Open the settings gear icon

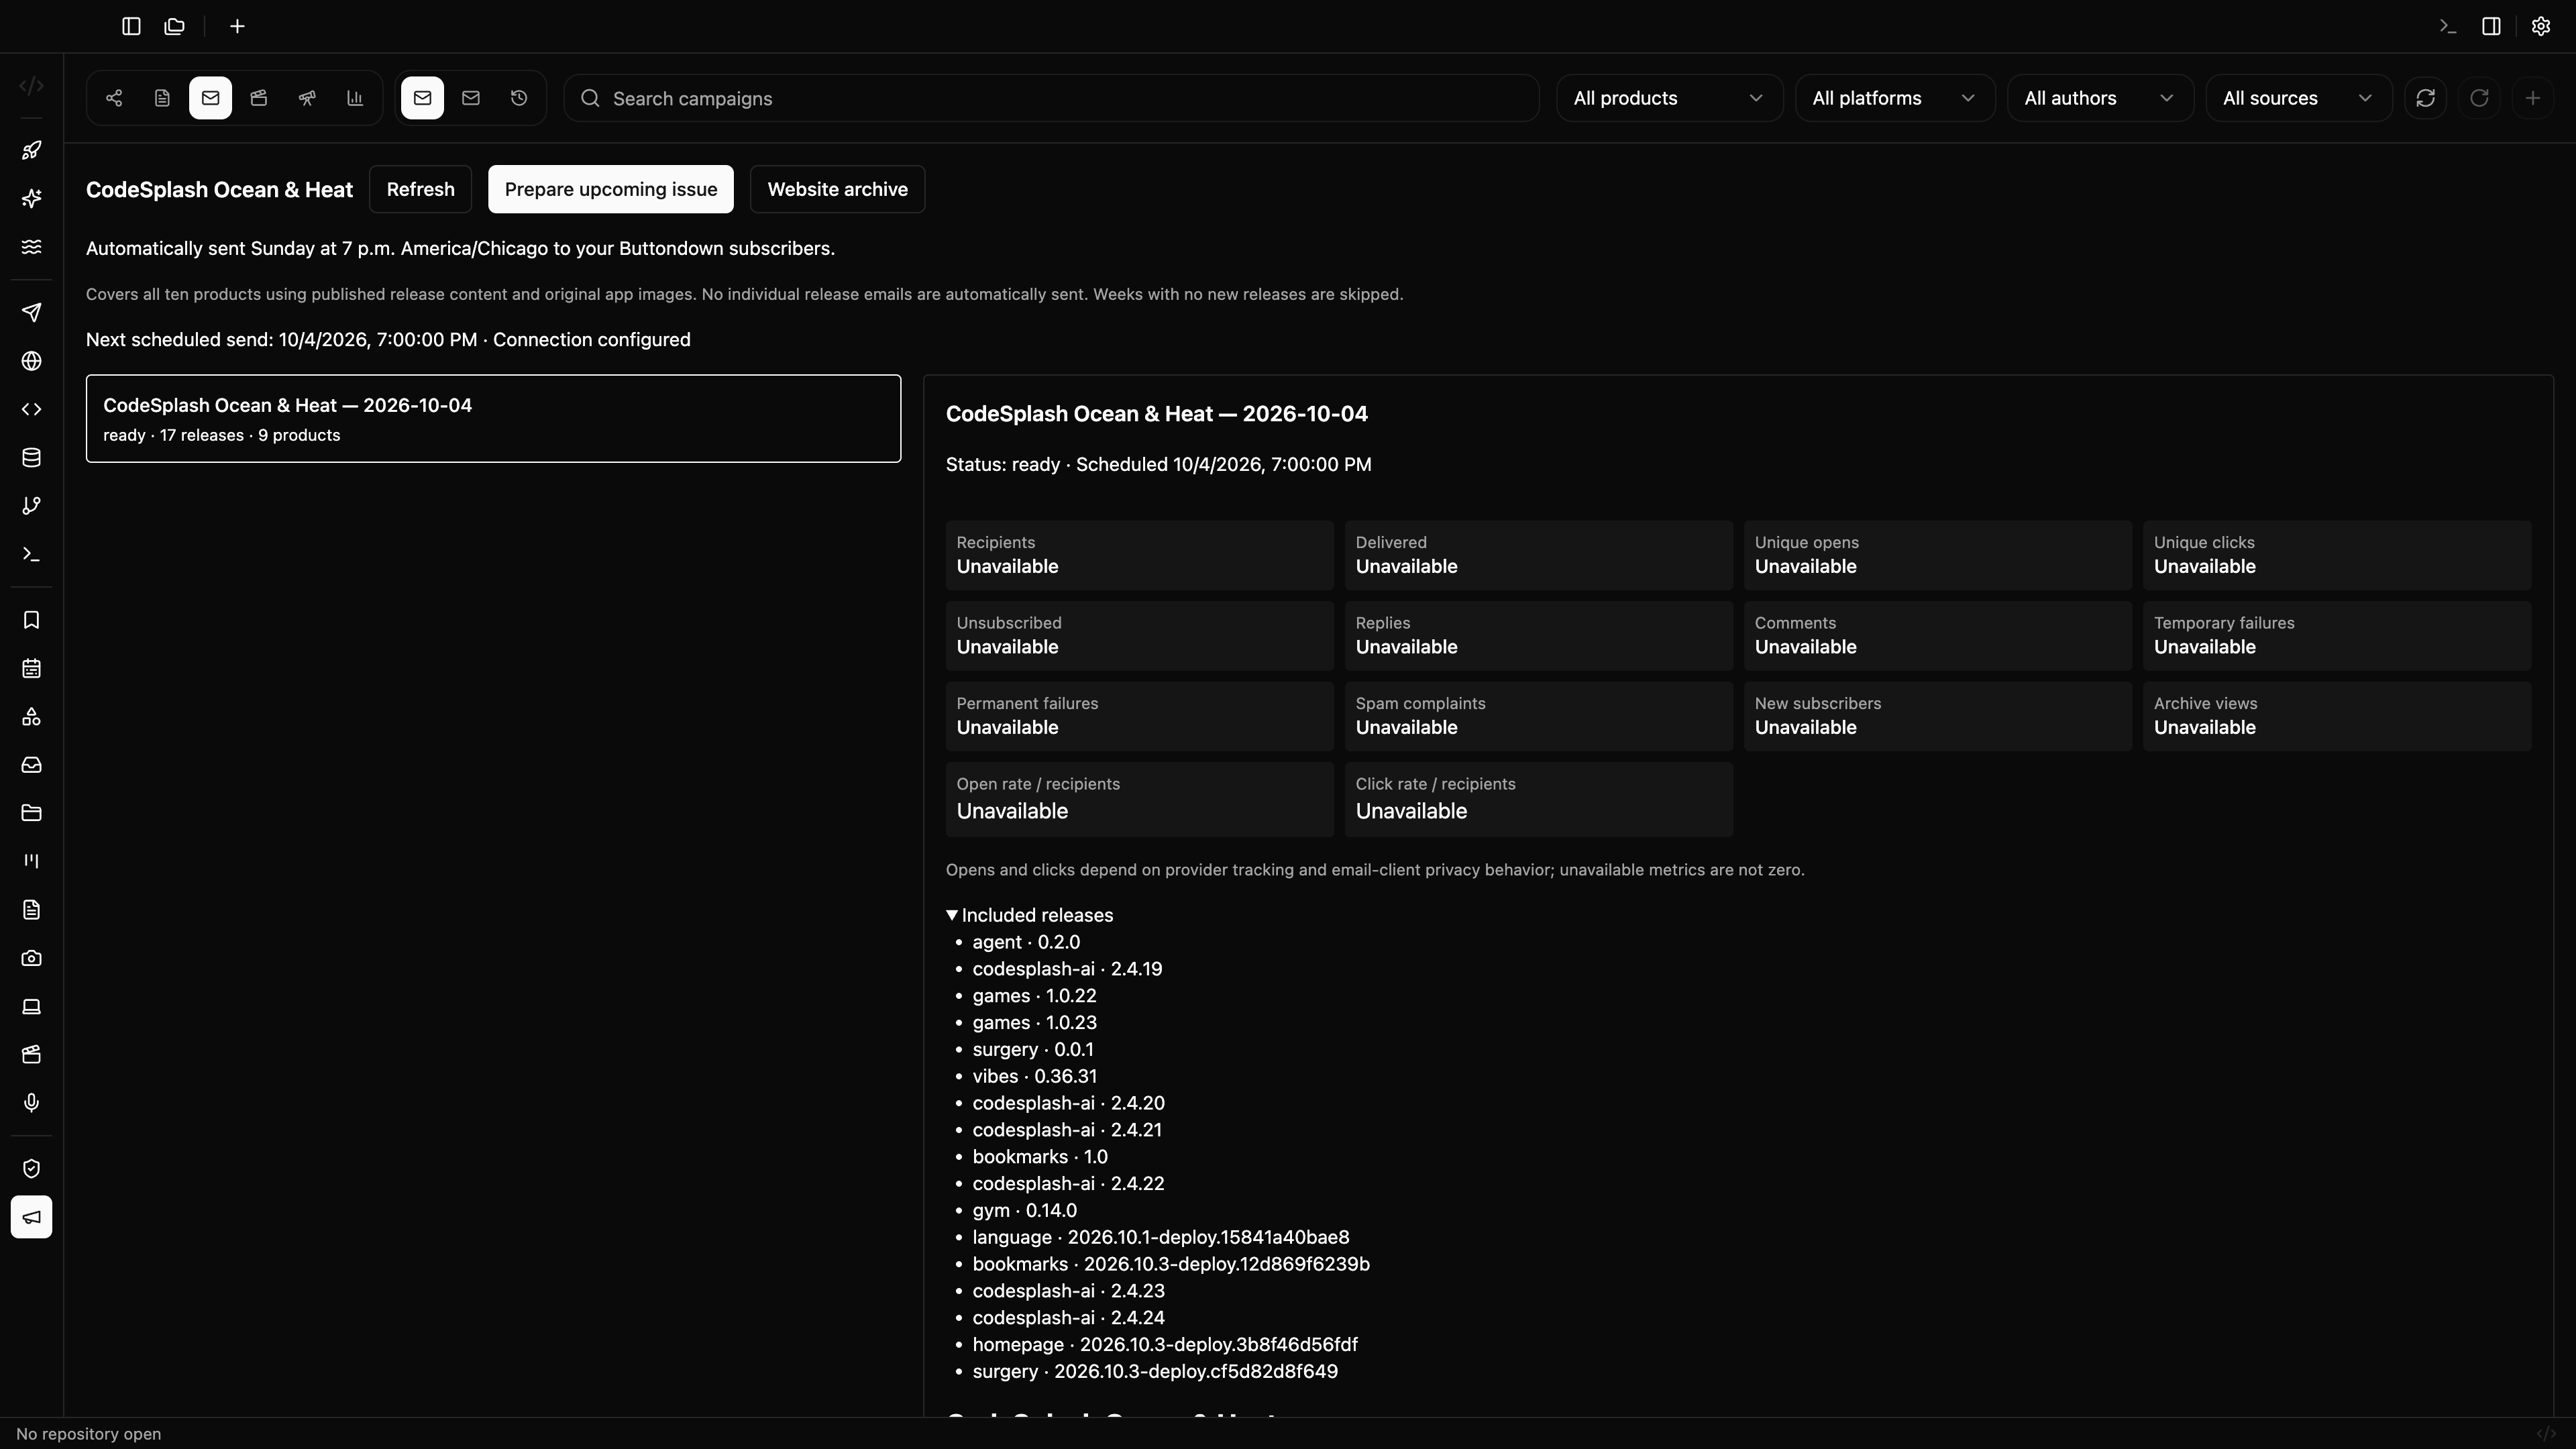coord(2541,26)
